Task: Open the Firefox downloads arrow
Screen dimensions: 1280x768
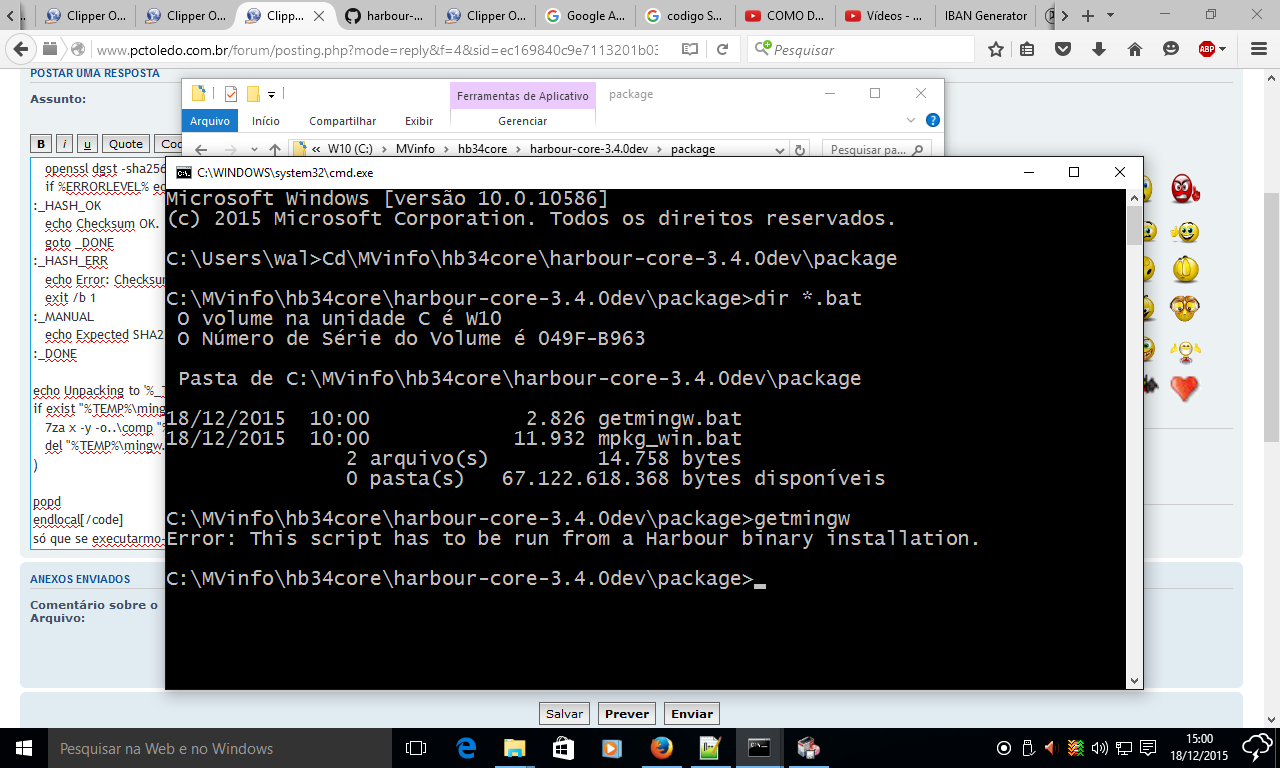Action: coord(1099,49)
